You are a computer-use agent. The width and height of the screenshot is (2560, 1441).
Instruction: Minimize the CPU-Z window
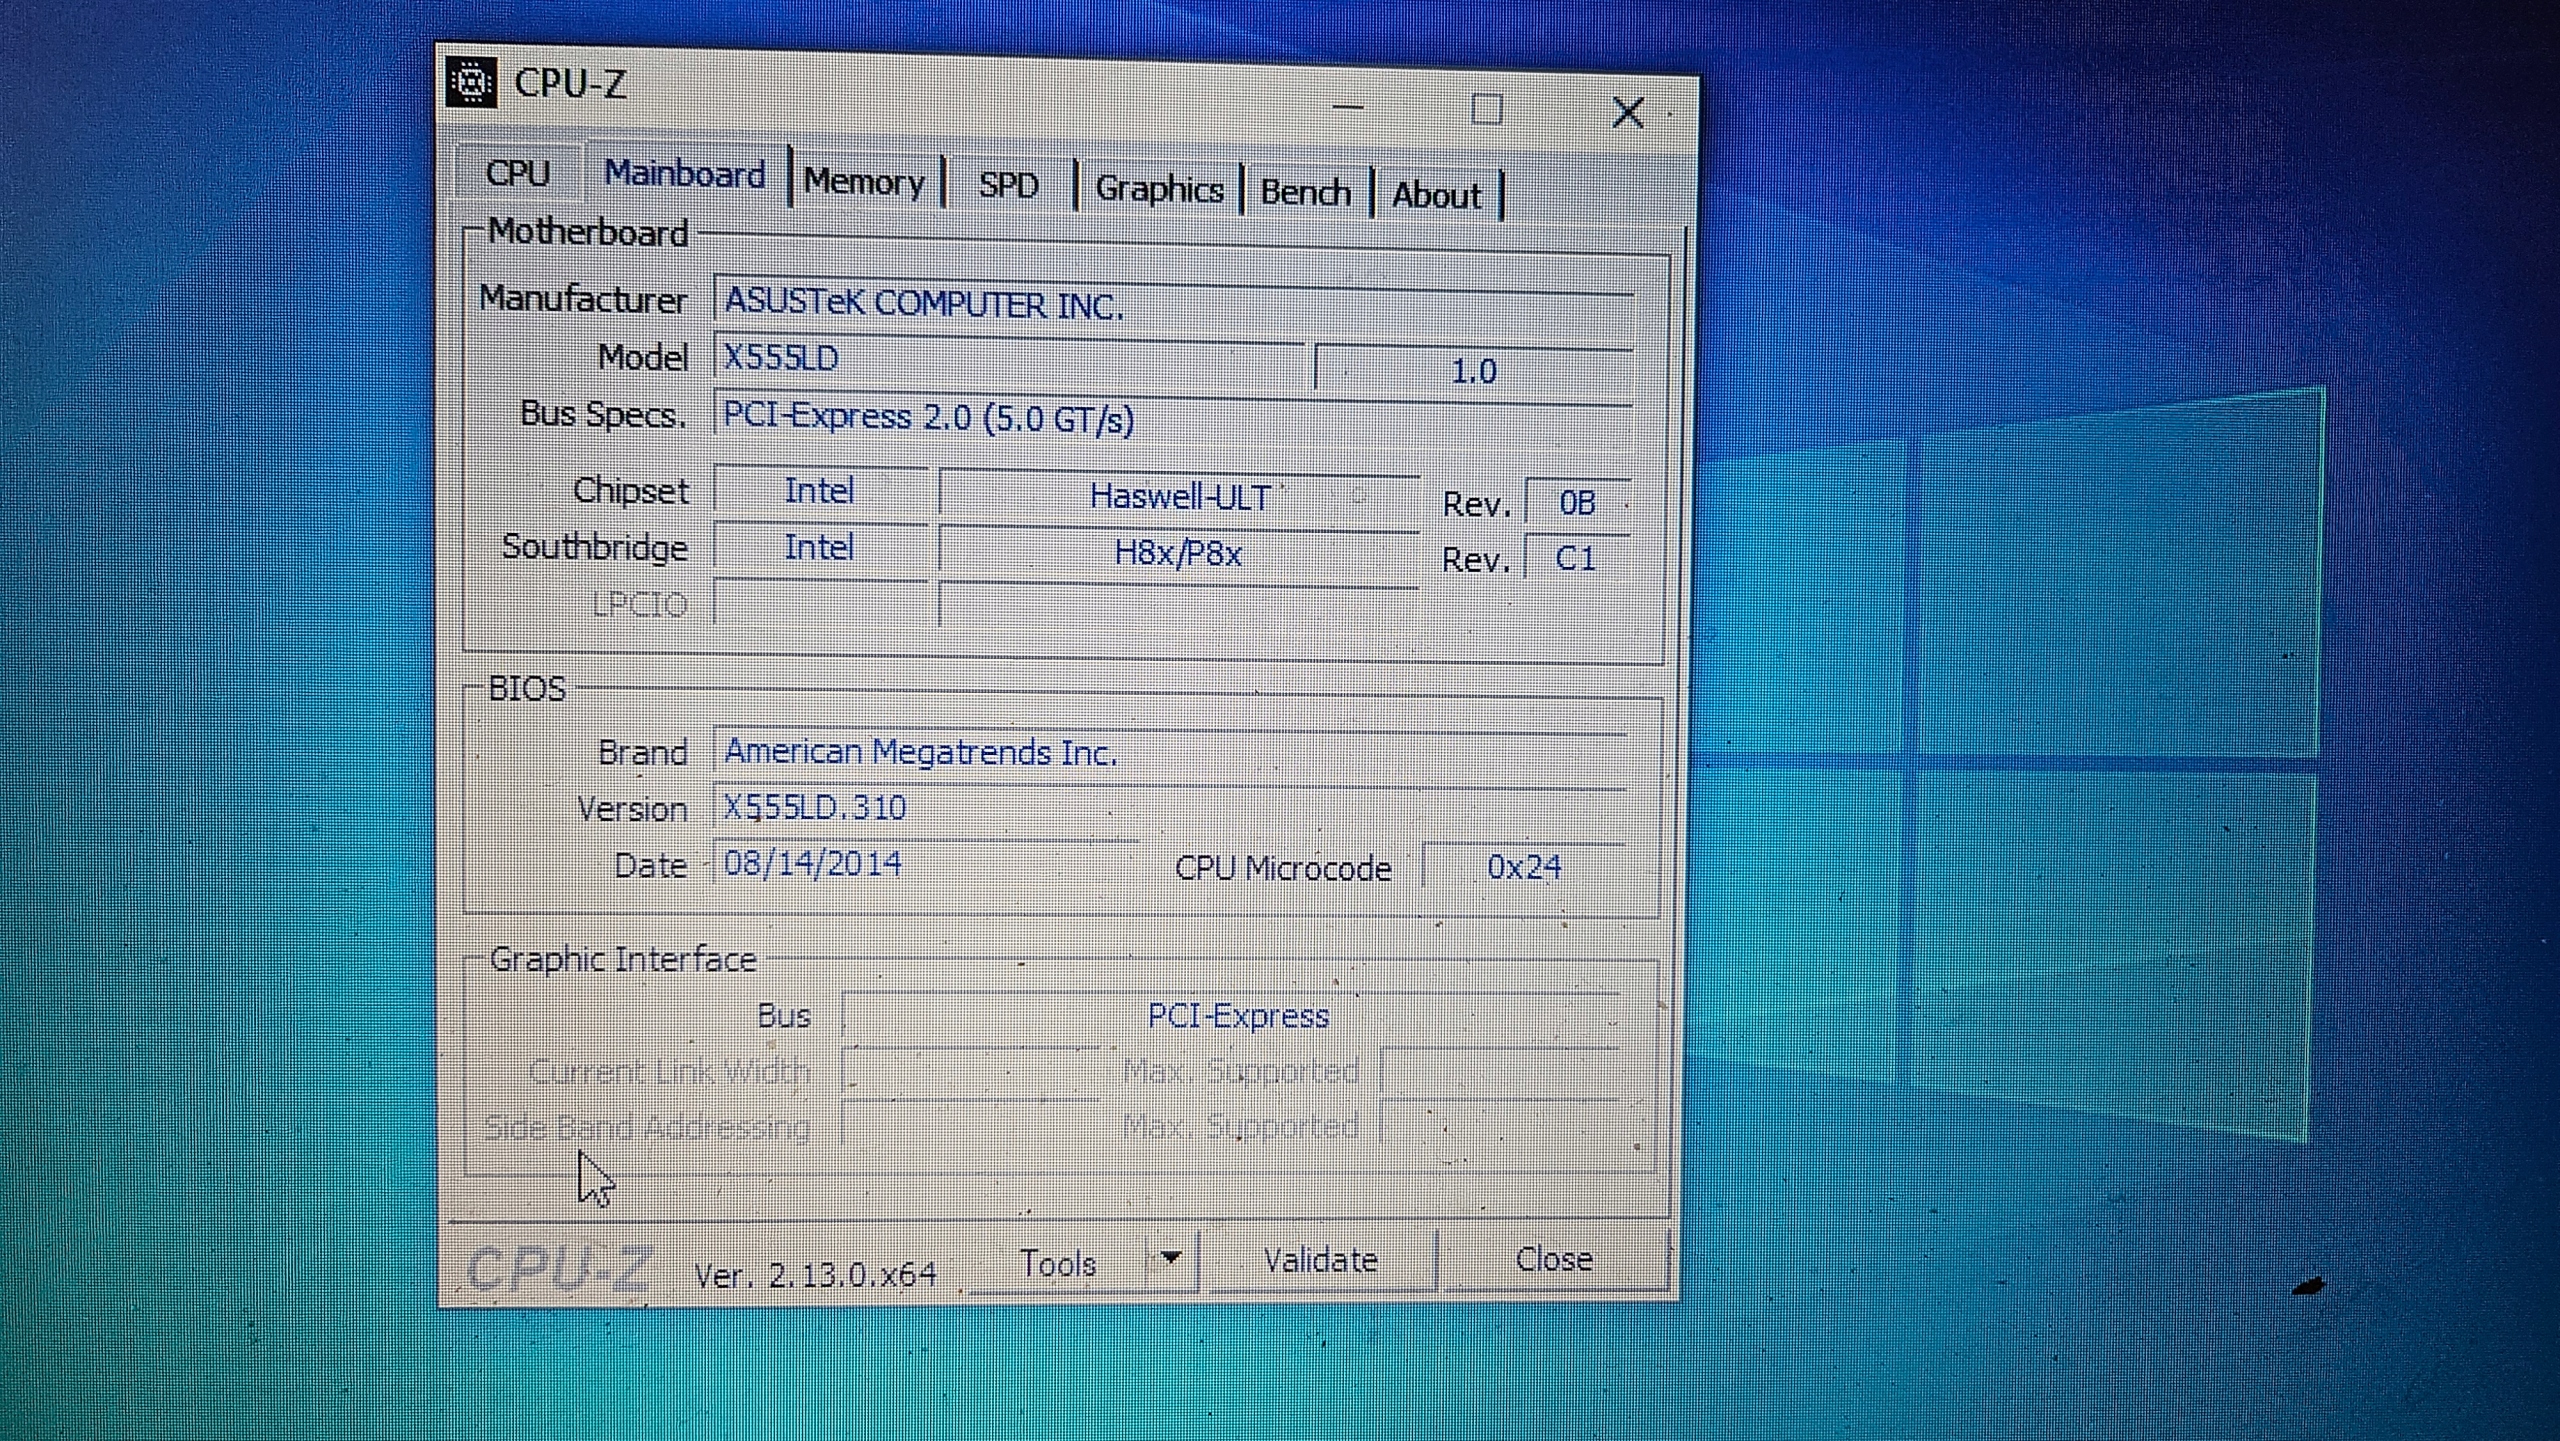tap(1348, 106)
